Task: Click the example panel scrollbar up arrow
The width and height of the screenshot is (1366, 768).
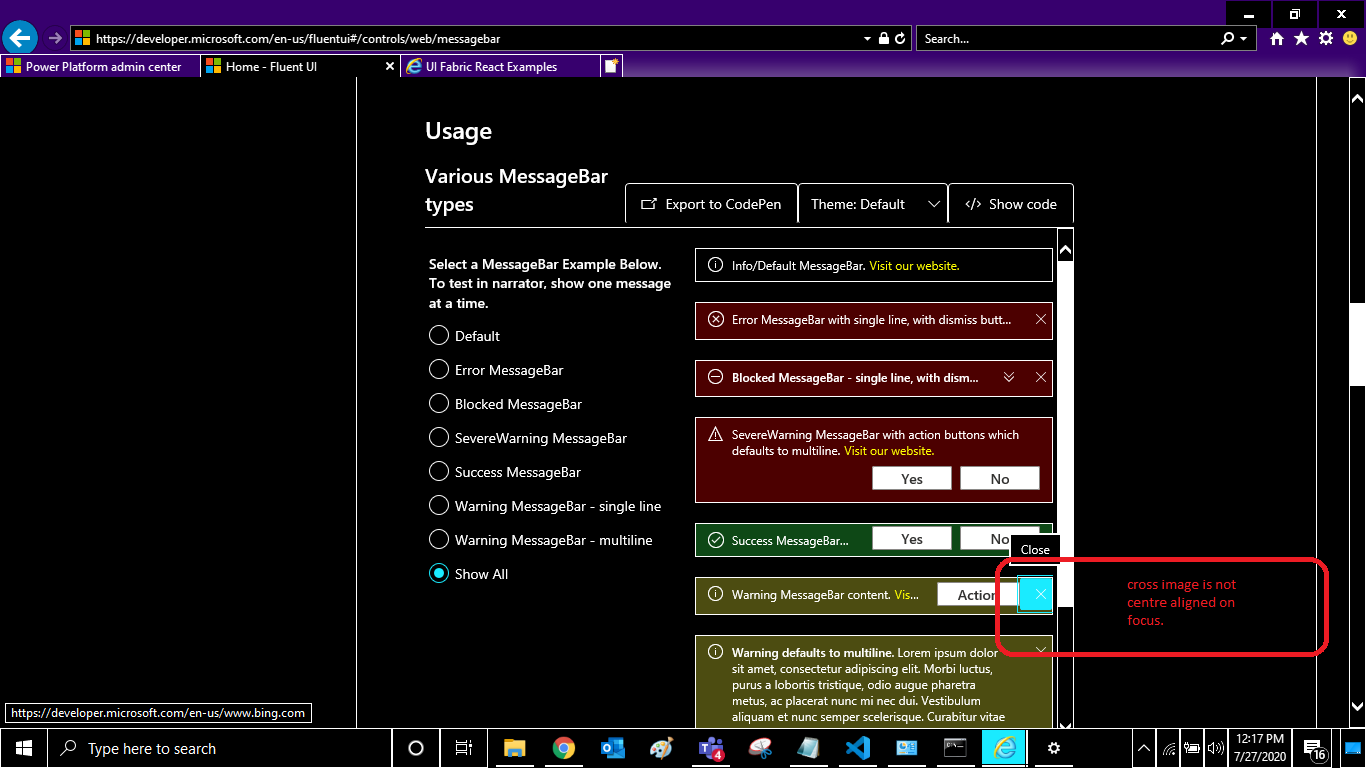Action: coord(1065,249)
